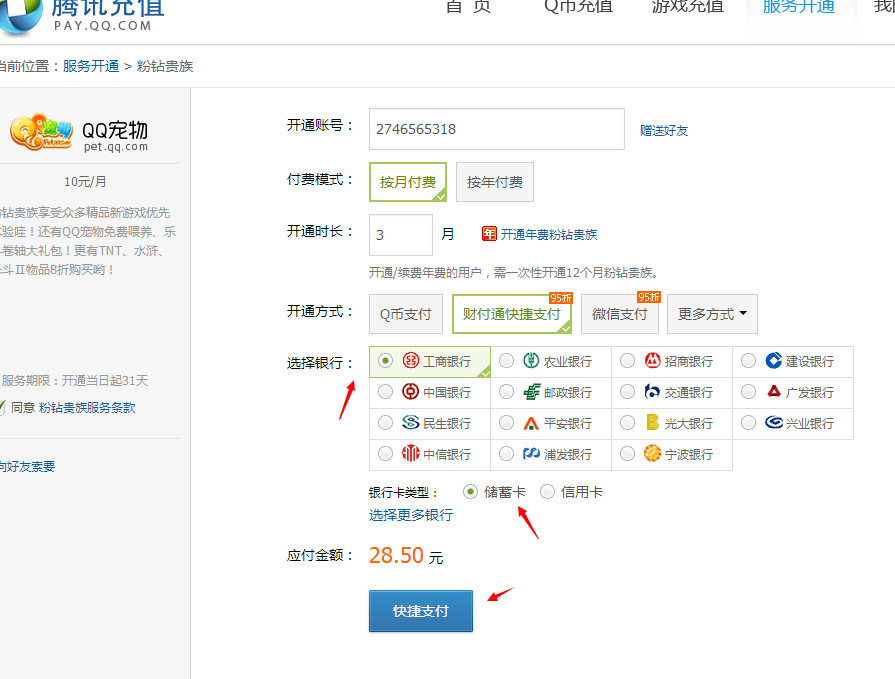Open the 开通年费粉钻贵族 link
This screenshot has height=679, width=895.
(549, 235)
